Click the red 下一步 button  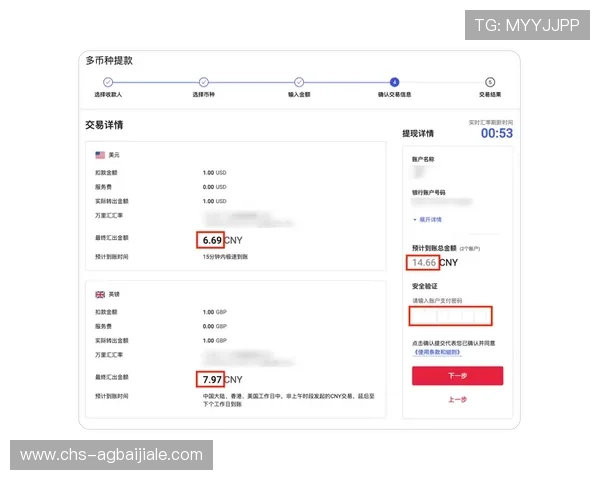[458, 376]
